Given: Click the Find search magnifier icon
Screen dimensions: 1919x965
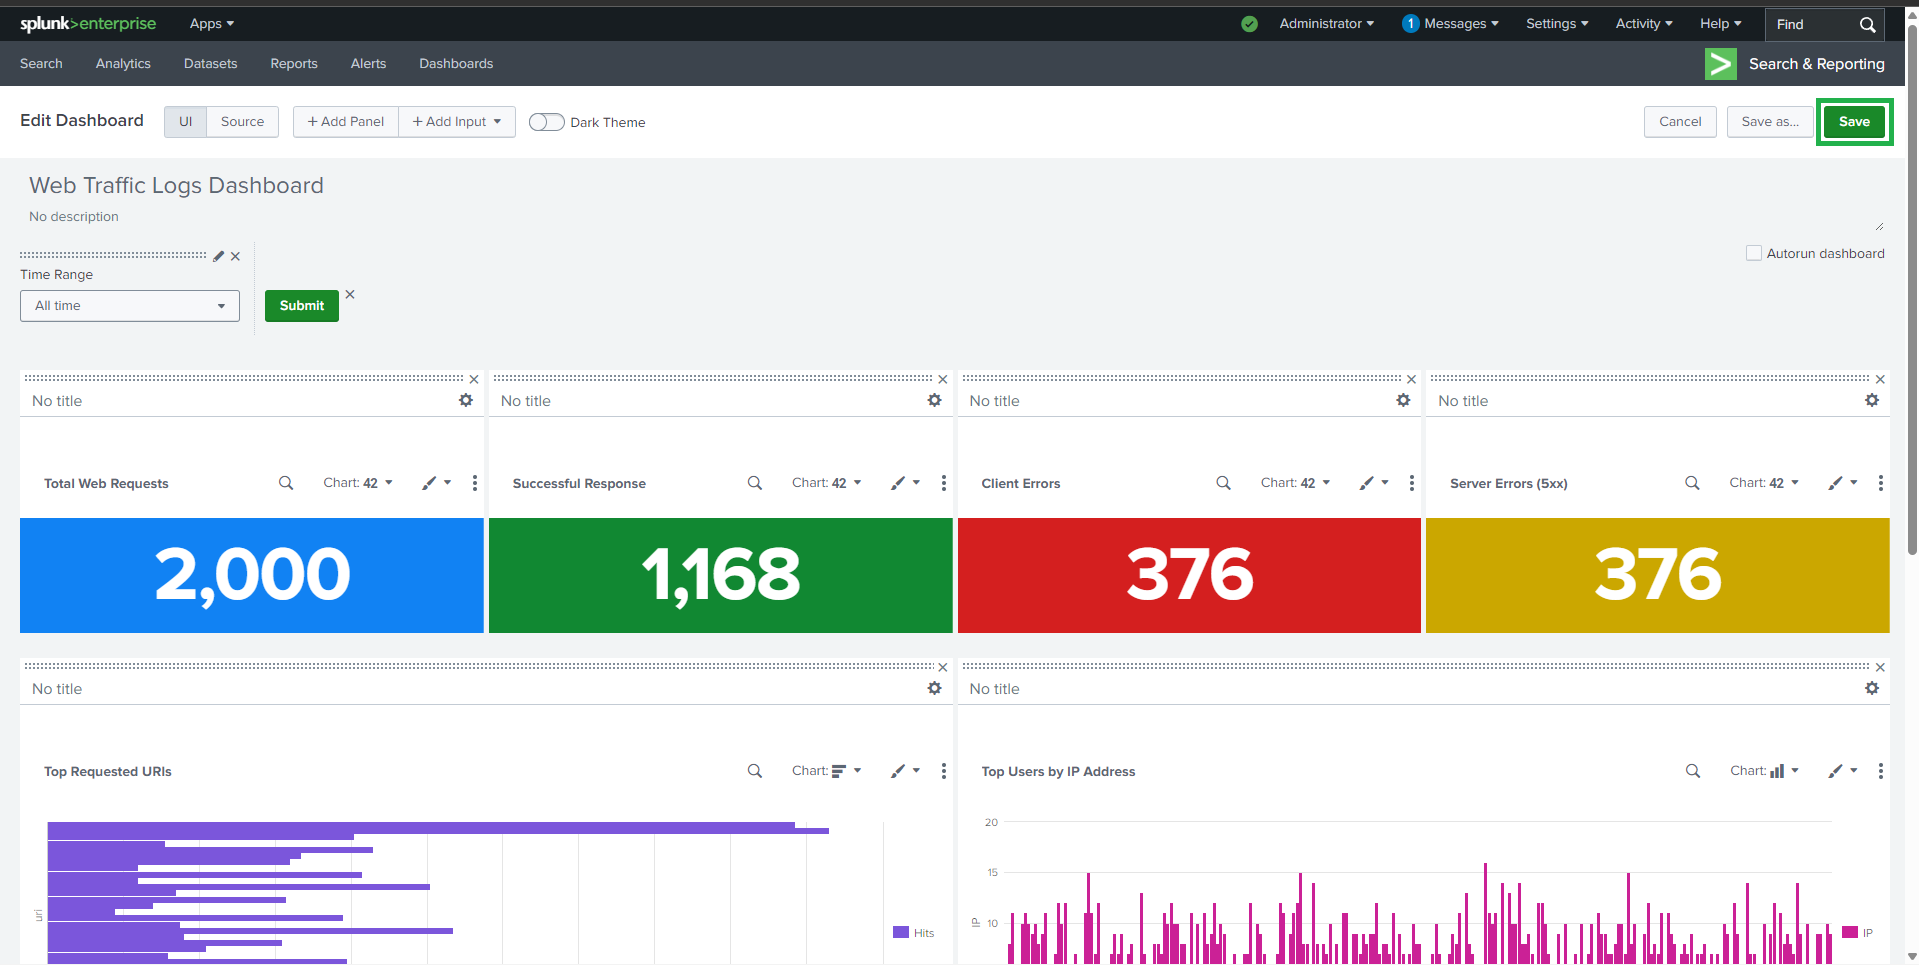Looking at the screenshot, I should 1867,24.
